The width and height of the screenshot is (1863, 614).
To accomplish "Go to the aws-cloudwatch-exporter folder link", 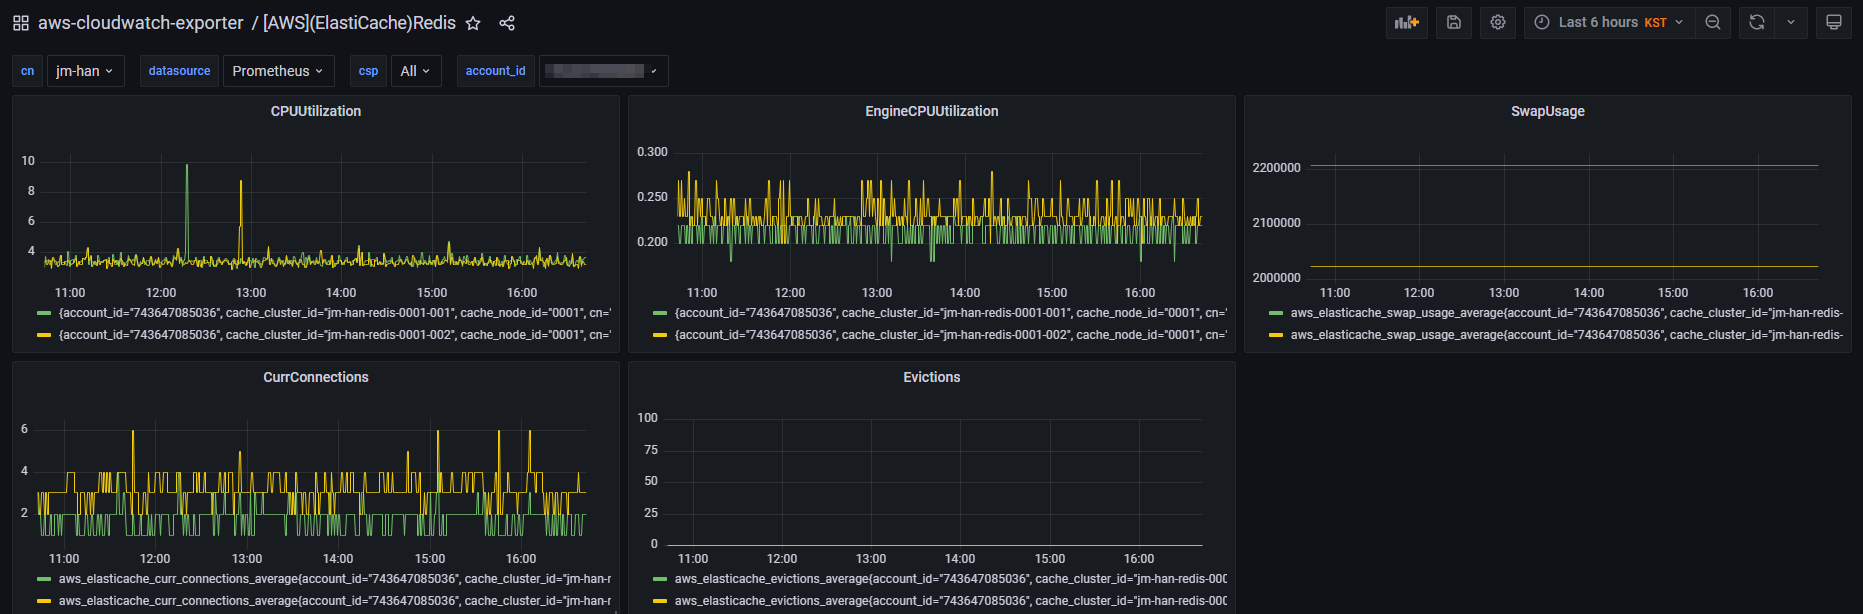I will (x=140, y=23).
